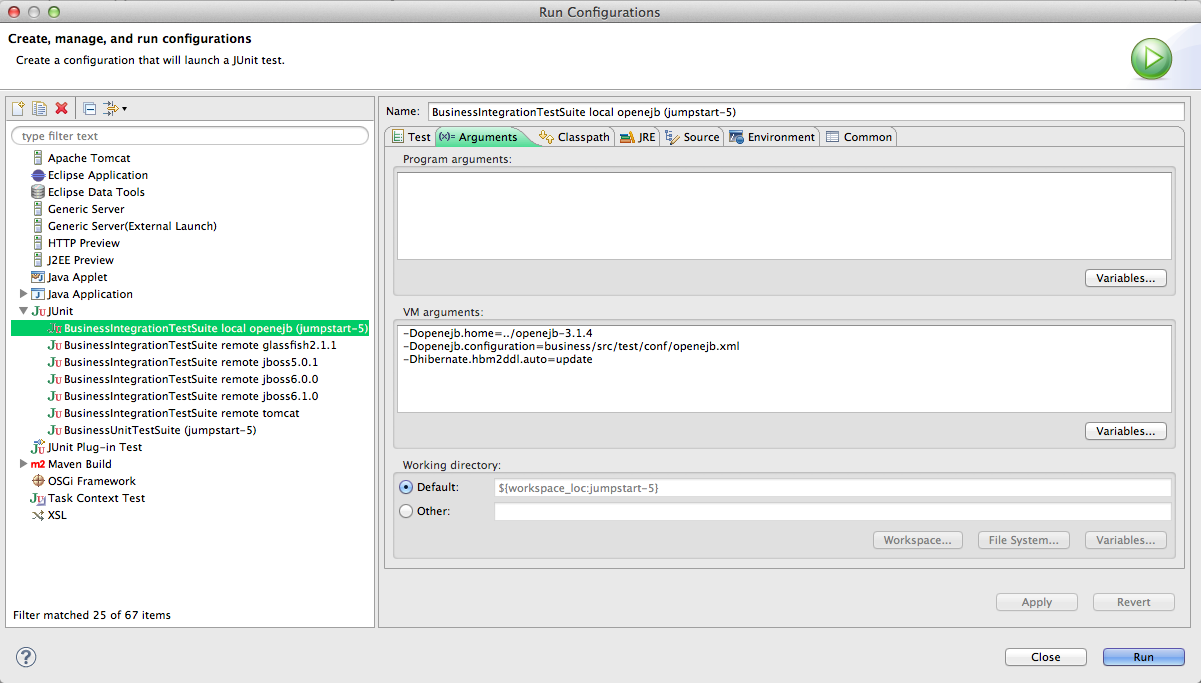This screenshot has height=683, width=1201.
Task: Select Eclipse Application configuration type
Action: tap(98, 175)
